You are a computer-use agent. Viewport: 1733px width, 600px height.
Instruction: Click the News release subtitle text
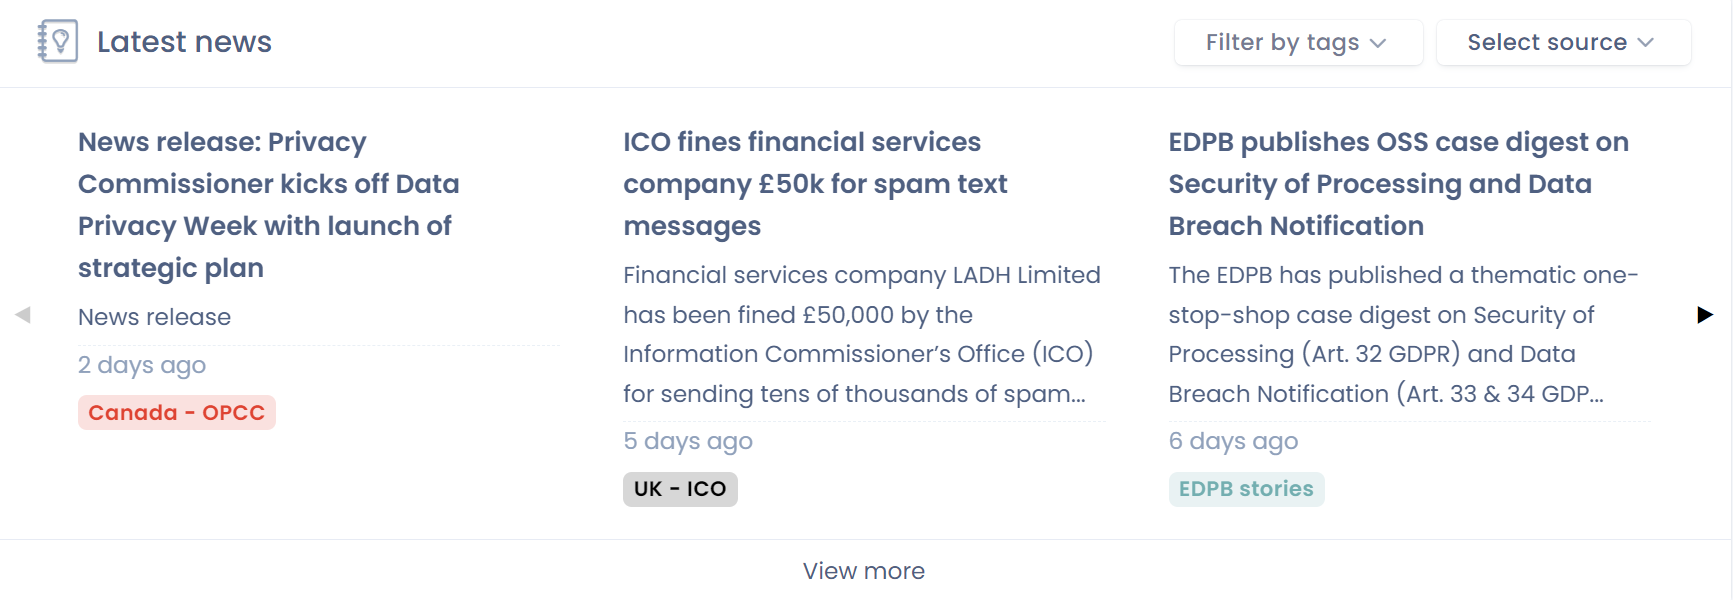tap(155, 317)
